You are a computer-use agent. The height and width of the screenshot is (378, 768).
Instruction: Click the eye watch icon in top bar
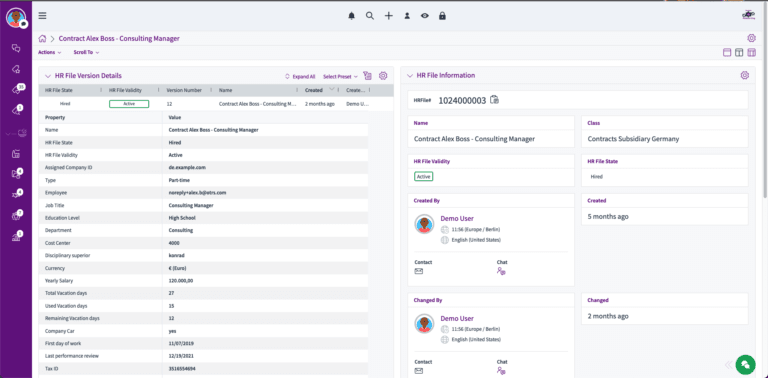pyautogui.click(x=425, y=16)
